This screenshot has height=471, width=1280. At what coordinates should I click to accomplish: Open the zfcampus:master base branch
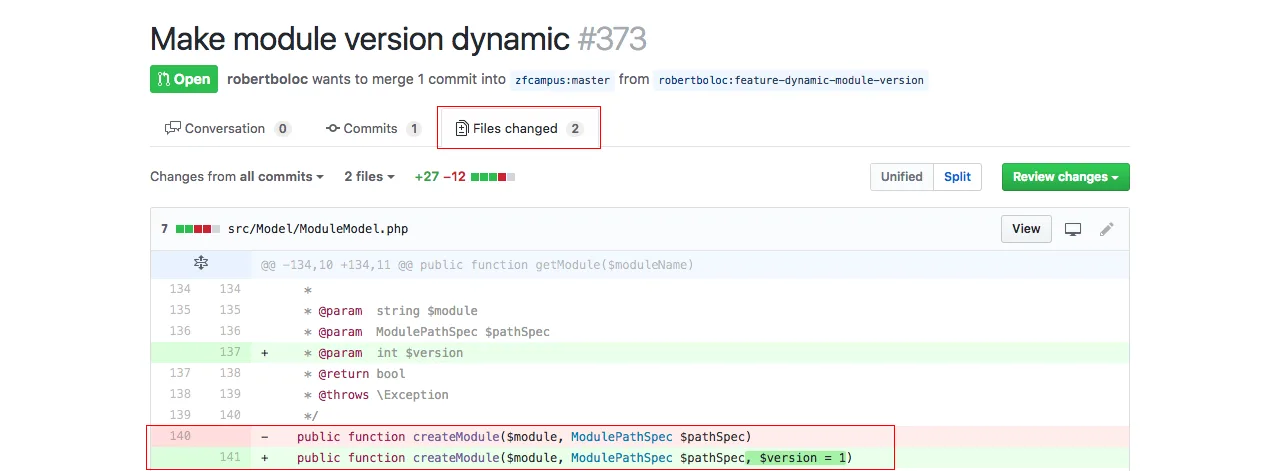coord(561,80)
